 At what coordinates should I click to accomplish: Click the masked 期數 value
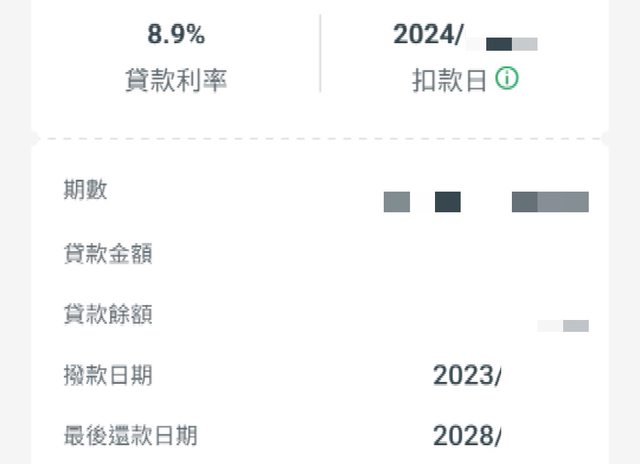[x=486, y=202]
